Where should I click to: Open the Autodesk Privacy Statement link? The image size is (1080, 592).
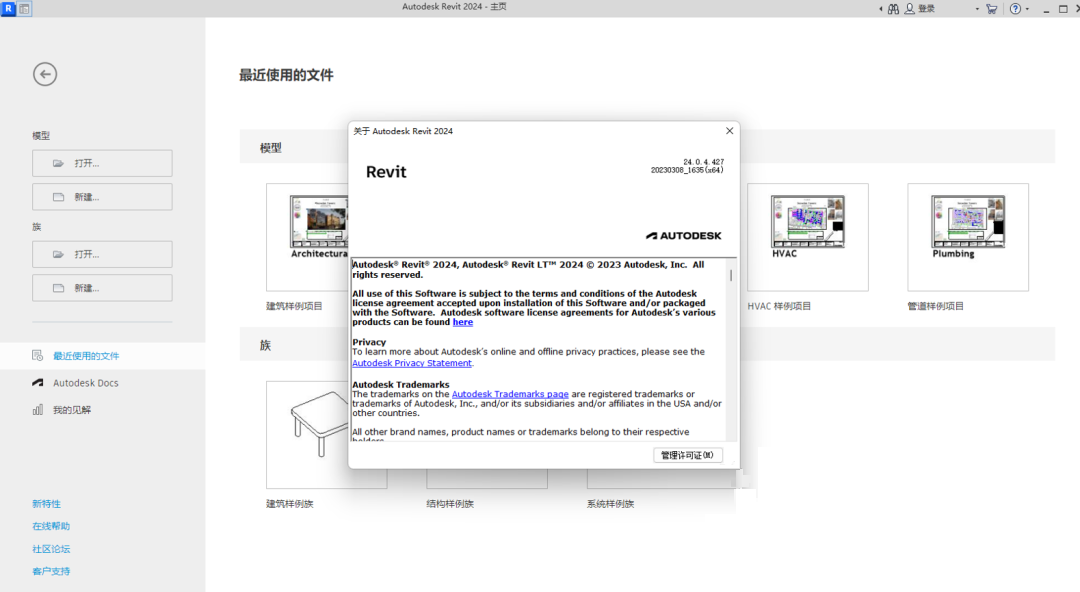411,362
